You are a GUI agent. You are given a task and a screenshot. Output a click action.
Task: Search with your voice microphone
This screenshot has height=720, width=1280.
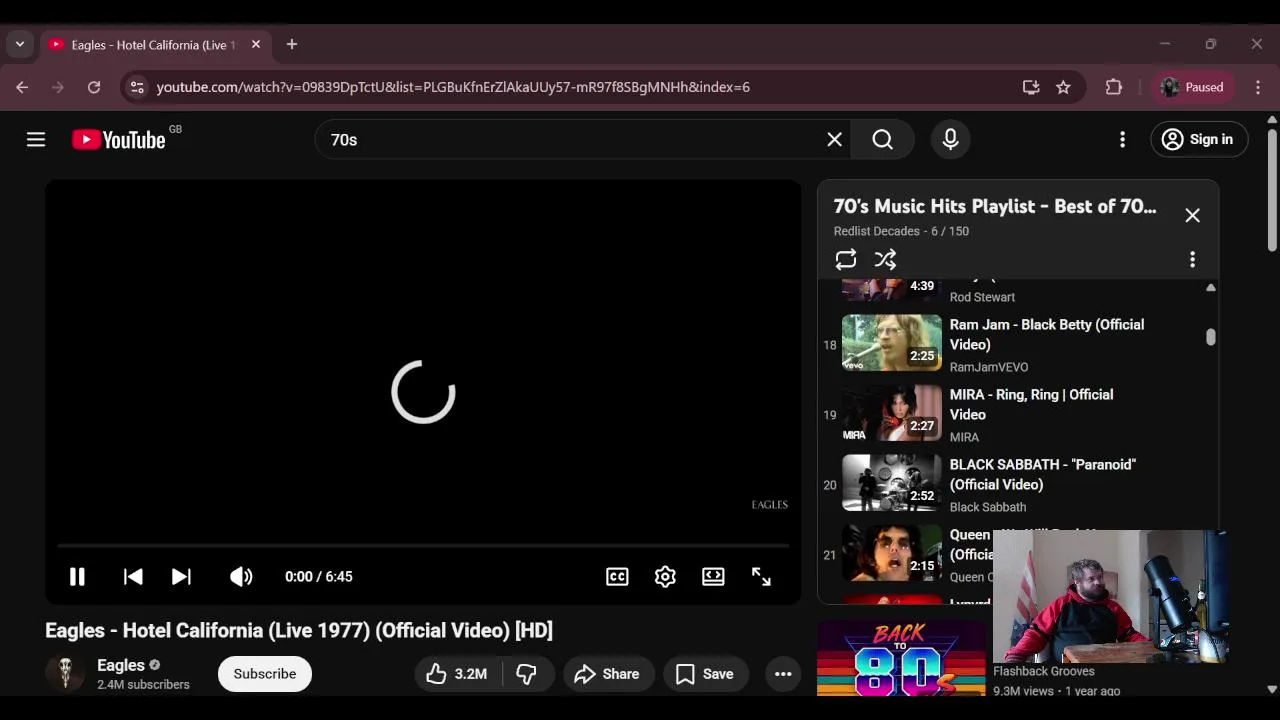tap(950, 140)
